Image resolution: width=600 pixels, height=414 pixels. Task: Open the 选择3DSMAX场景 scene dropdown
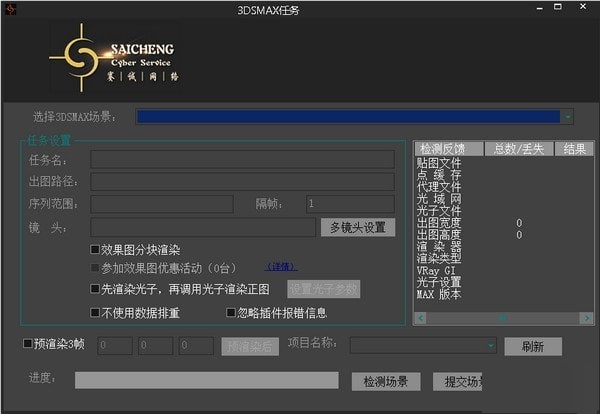tap(567, 117)
